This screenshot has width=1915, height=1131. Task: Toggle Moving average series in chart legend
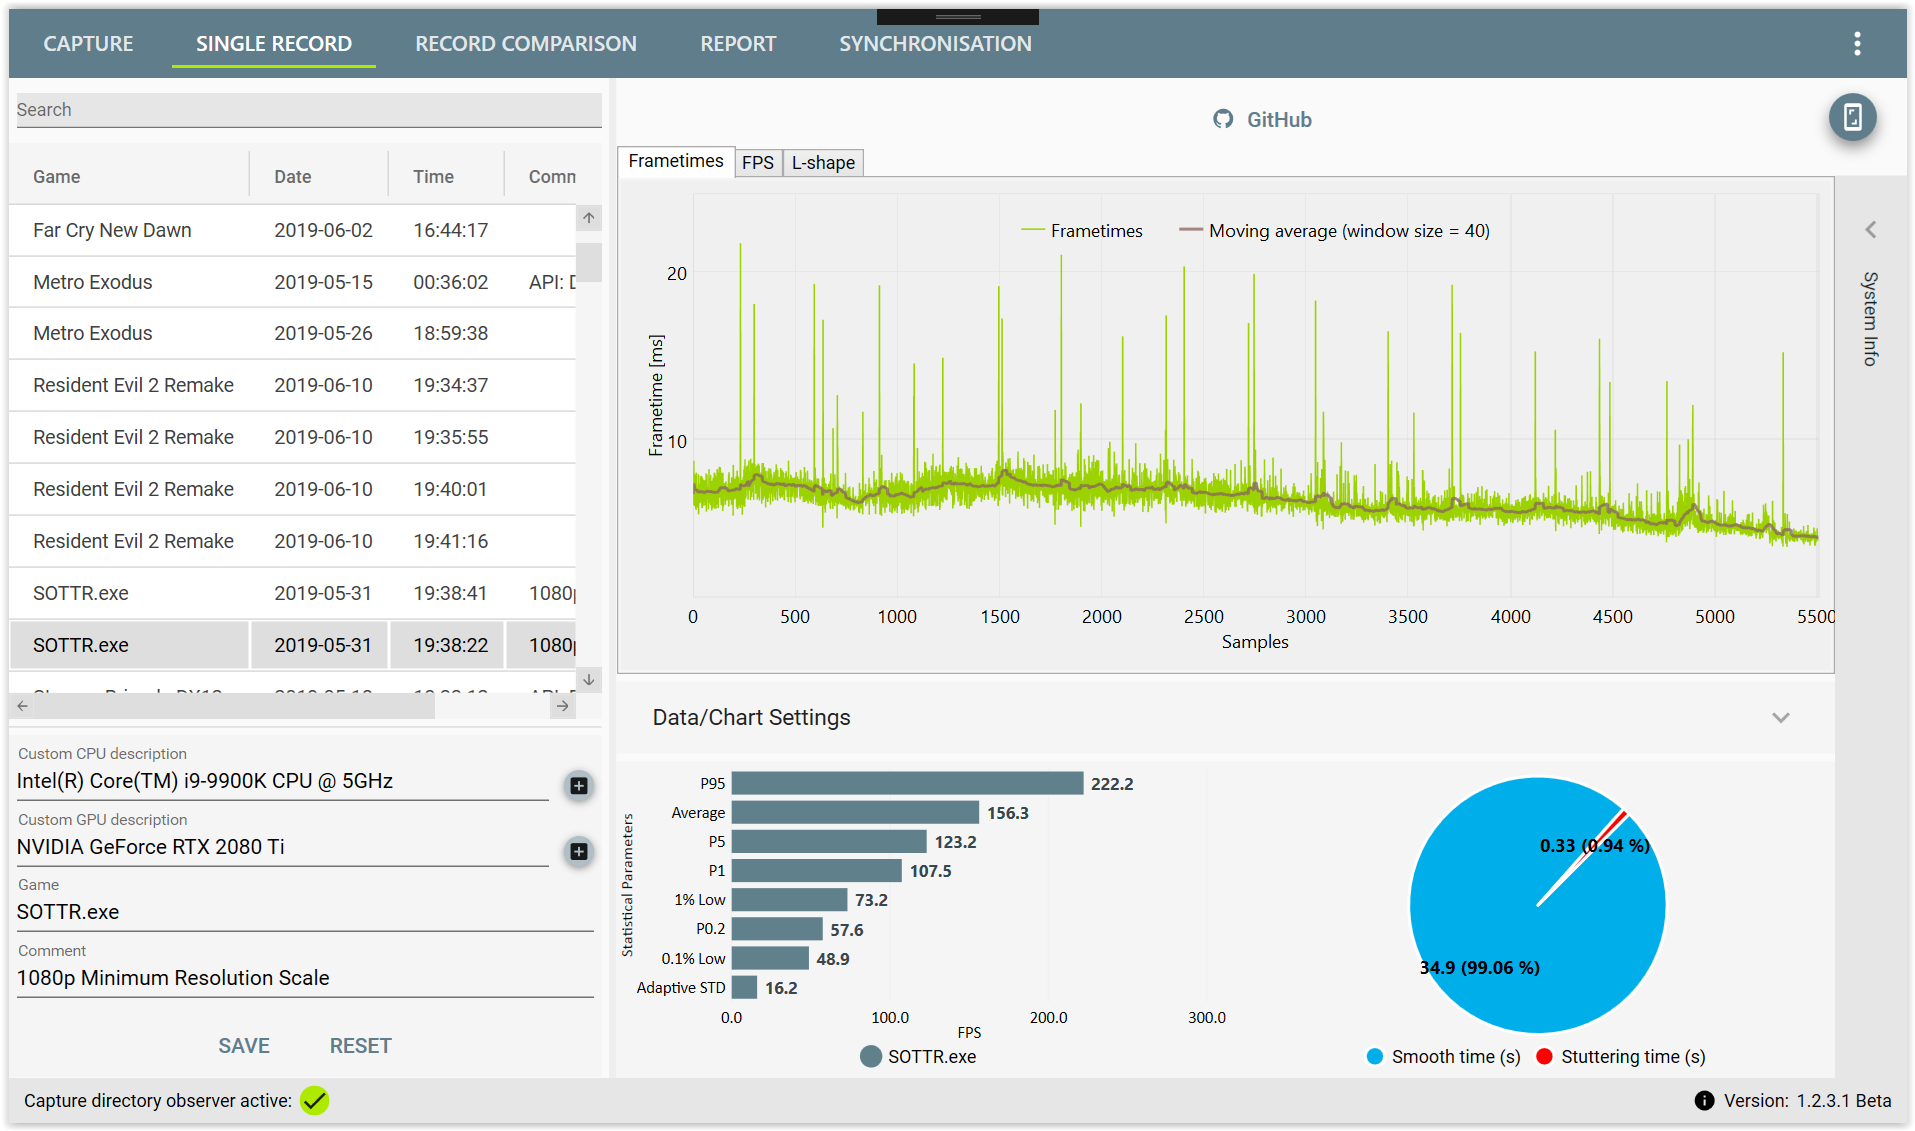point(1334,231)
